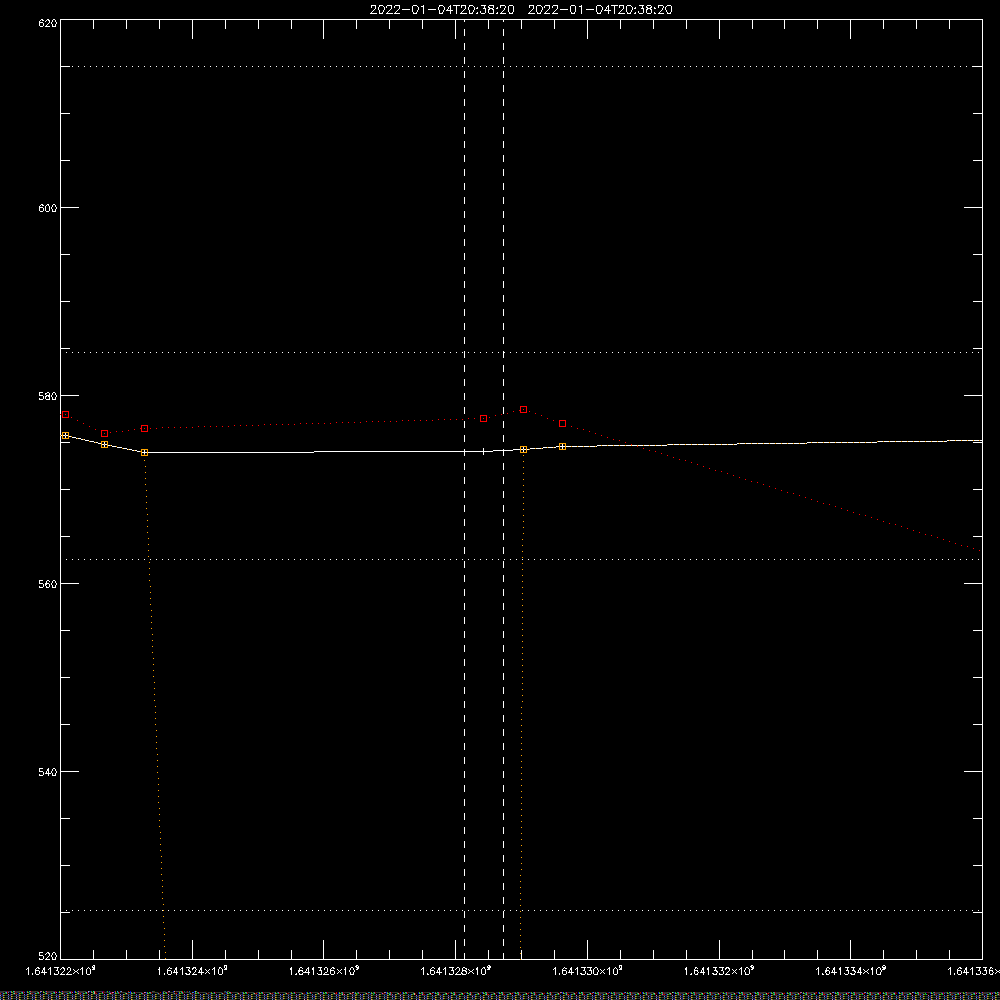Click the 540 y-axis label
Image resolution: width=1000 pixels, height=1000 pixels.
tap(48, 773)
